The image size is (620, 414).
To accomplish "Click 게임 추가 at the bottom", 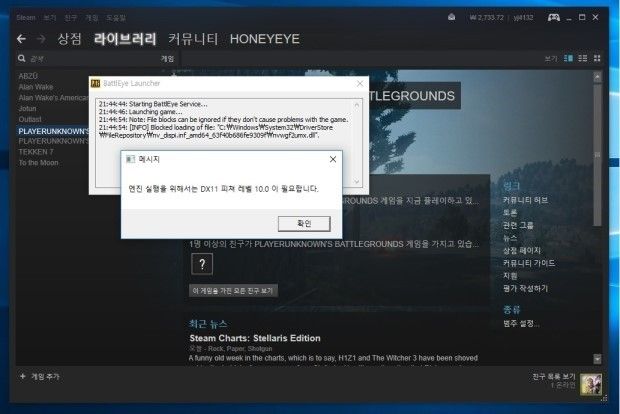I will [45, 376].
